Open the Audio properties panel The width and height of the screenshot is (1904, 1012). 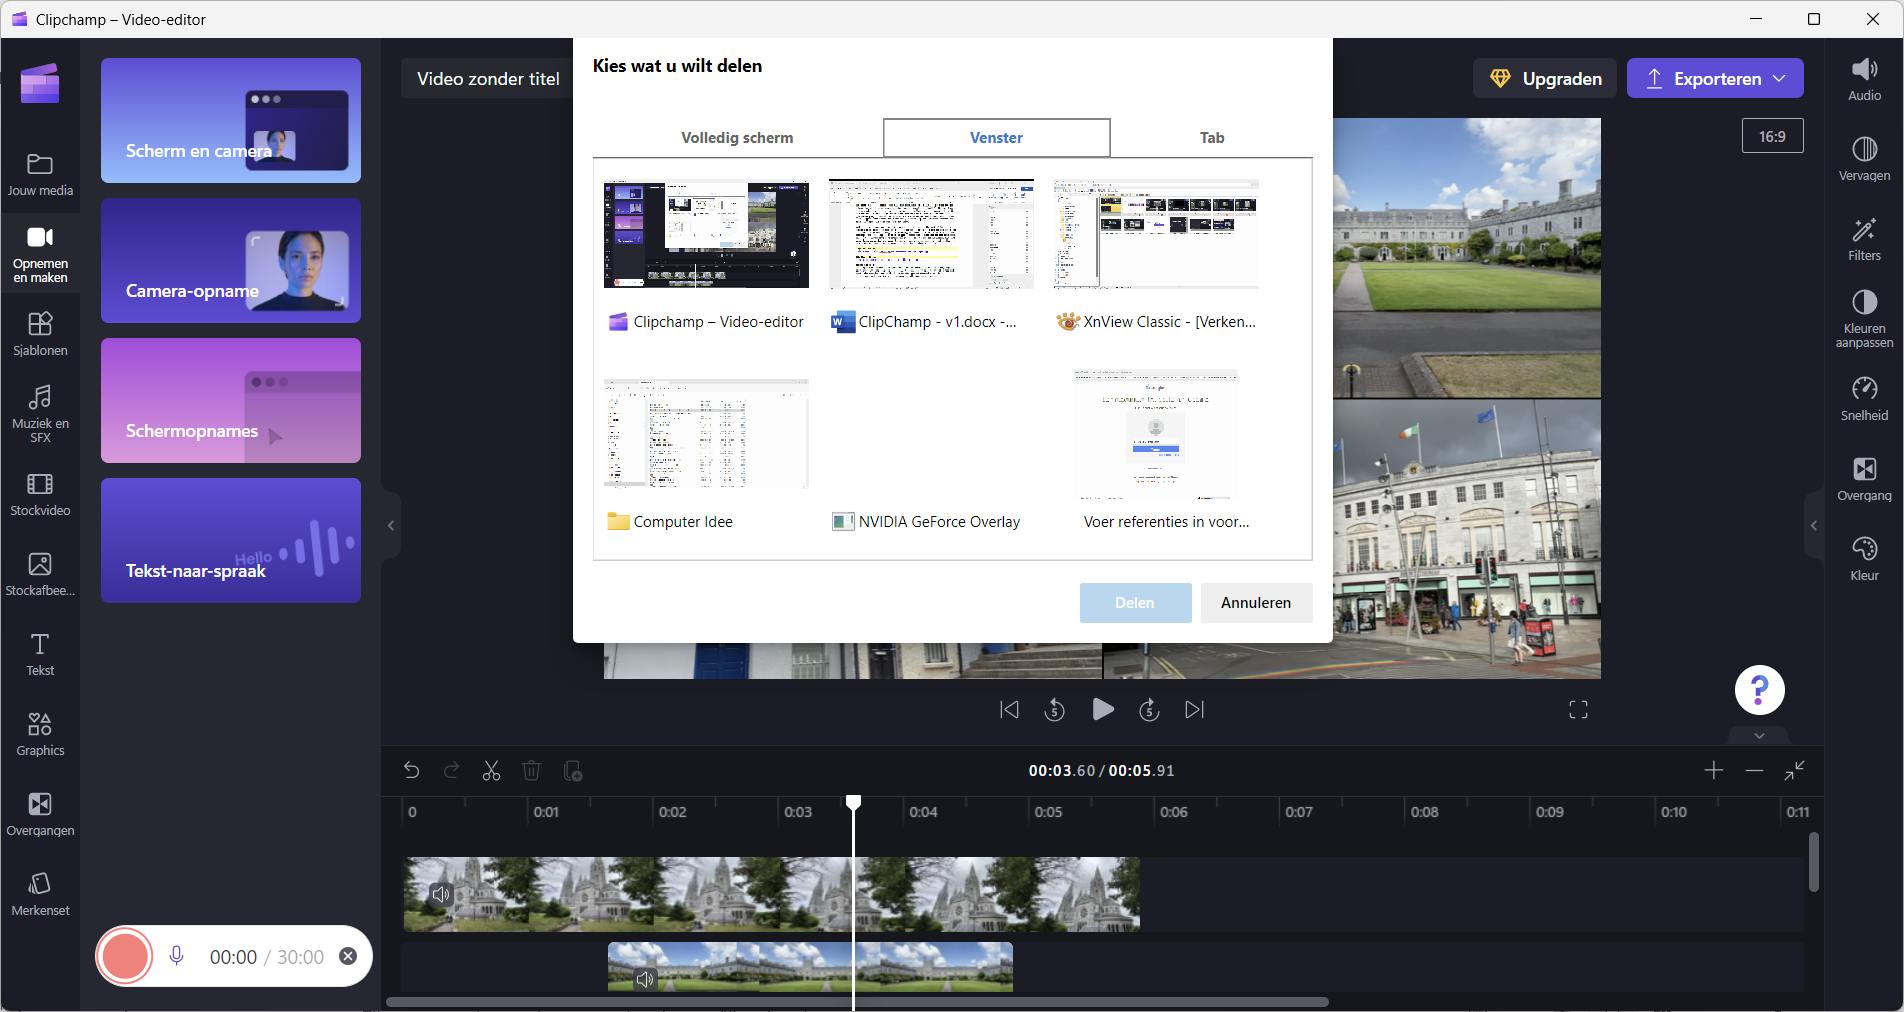(x=1864, y=79)
